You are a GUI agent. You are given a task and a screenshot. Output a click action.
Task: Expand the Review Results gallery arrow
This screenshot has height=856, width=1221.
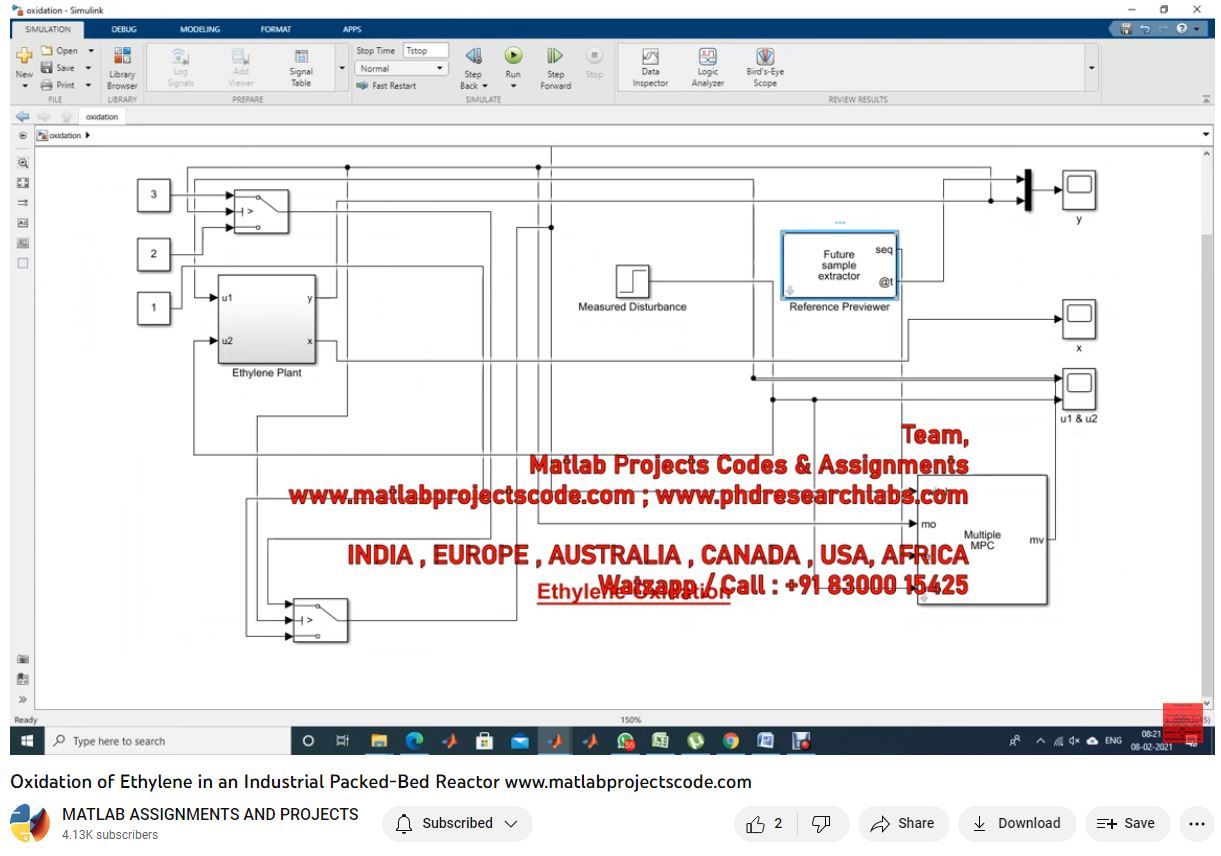point(1091,68)
